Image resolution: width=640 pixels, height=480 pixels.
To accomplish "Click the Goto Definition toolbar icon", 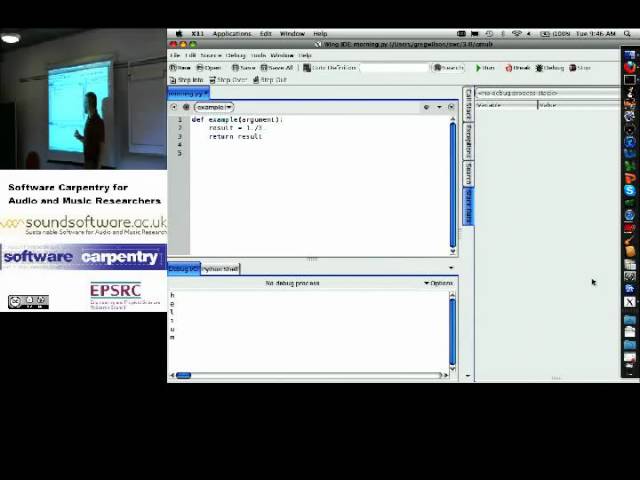I will (307, 68).
